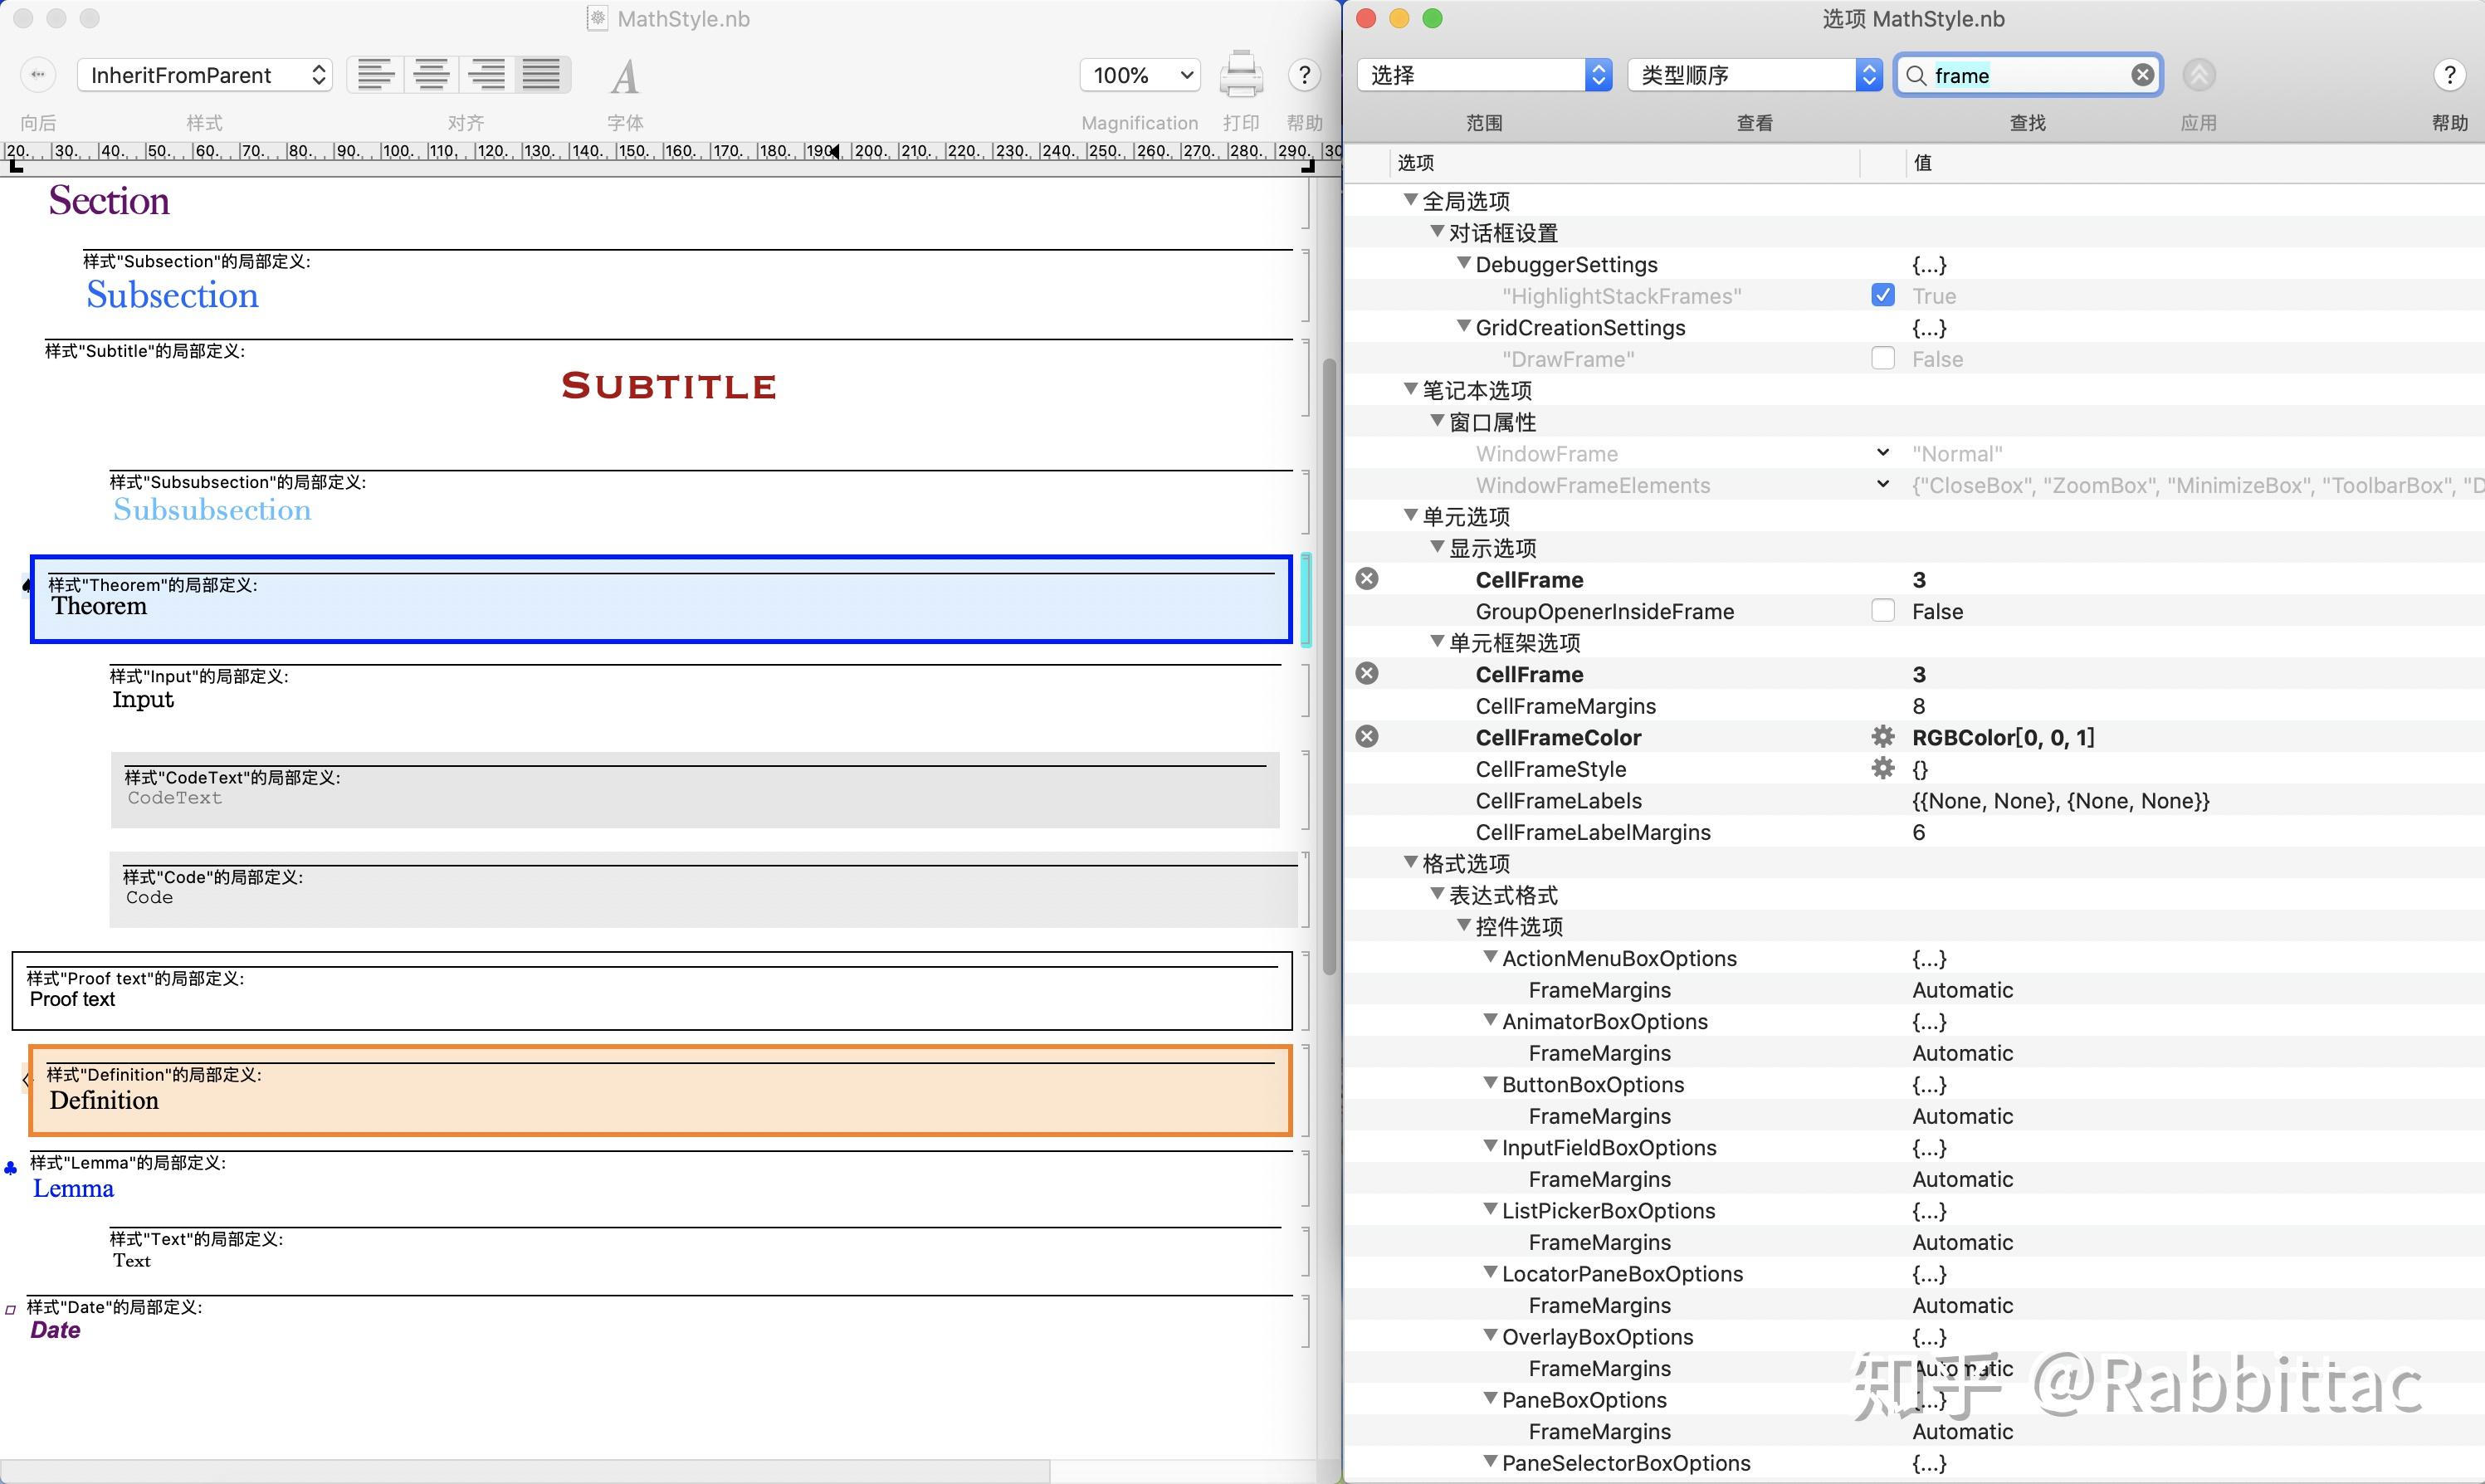Remove the CellFrame option with its X icon
The height and width of the screenshot is (1484, 2485).
point(1367,578)
